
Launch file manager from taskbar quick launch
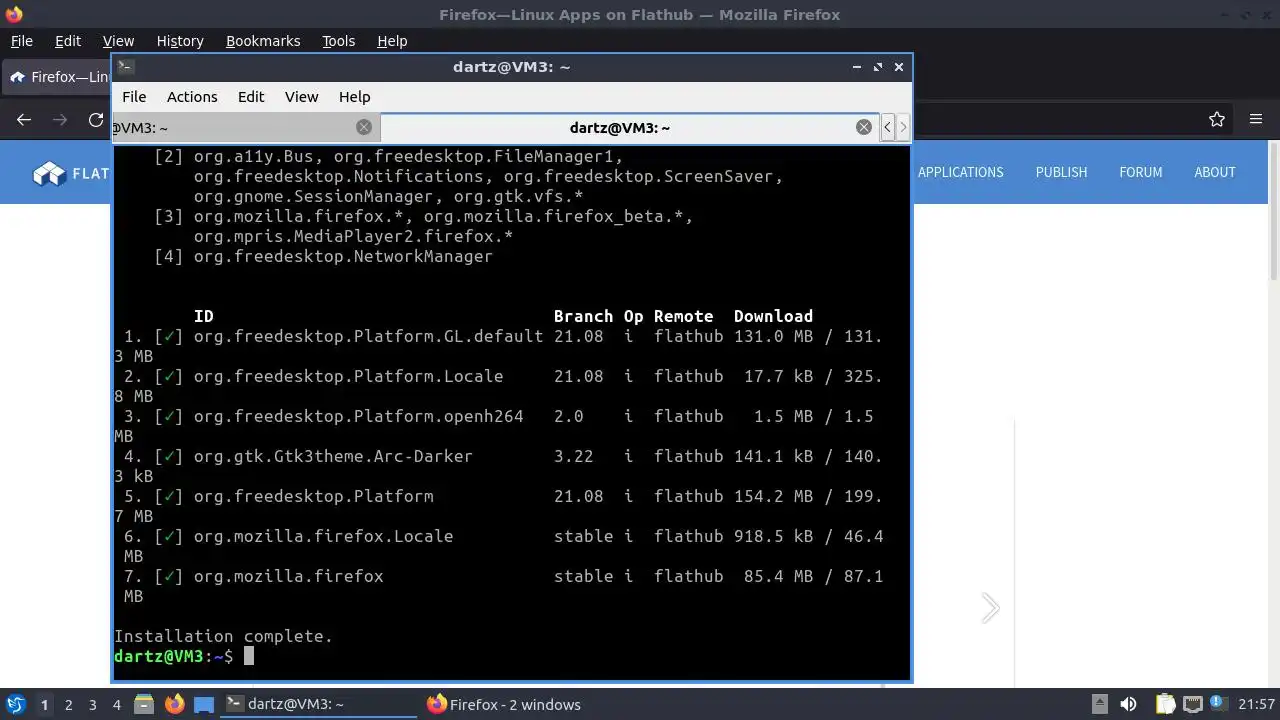[144, 704]
